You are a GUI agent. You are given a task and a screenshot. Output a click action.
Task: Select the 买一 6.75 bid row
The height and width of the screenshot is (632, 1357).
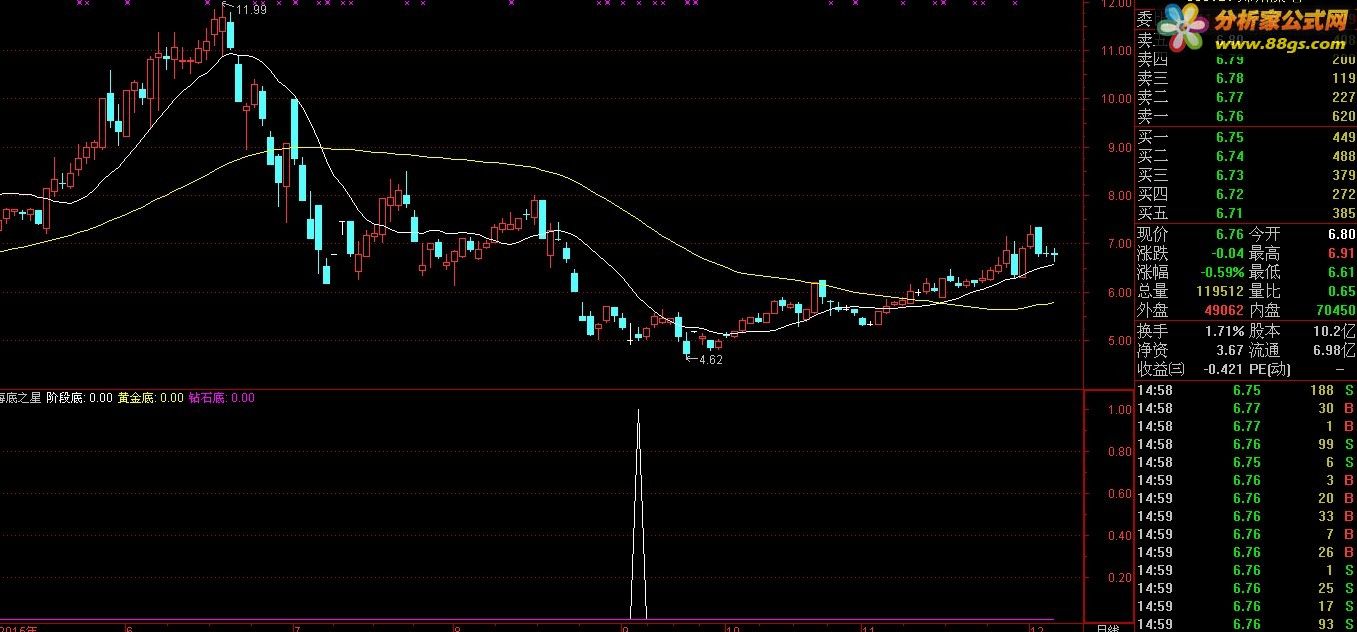[x=1245, y=137]
